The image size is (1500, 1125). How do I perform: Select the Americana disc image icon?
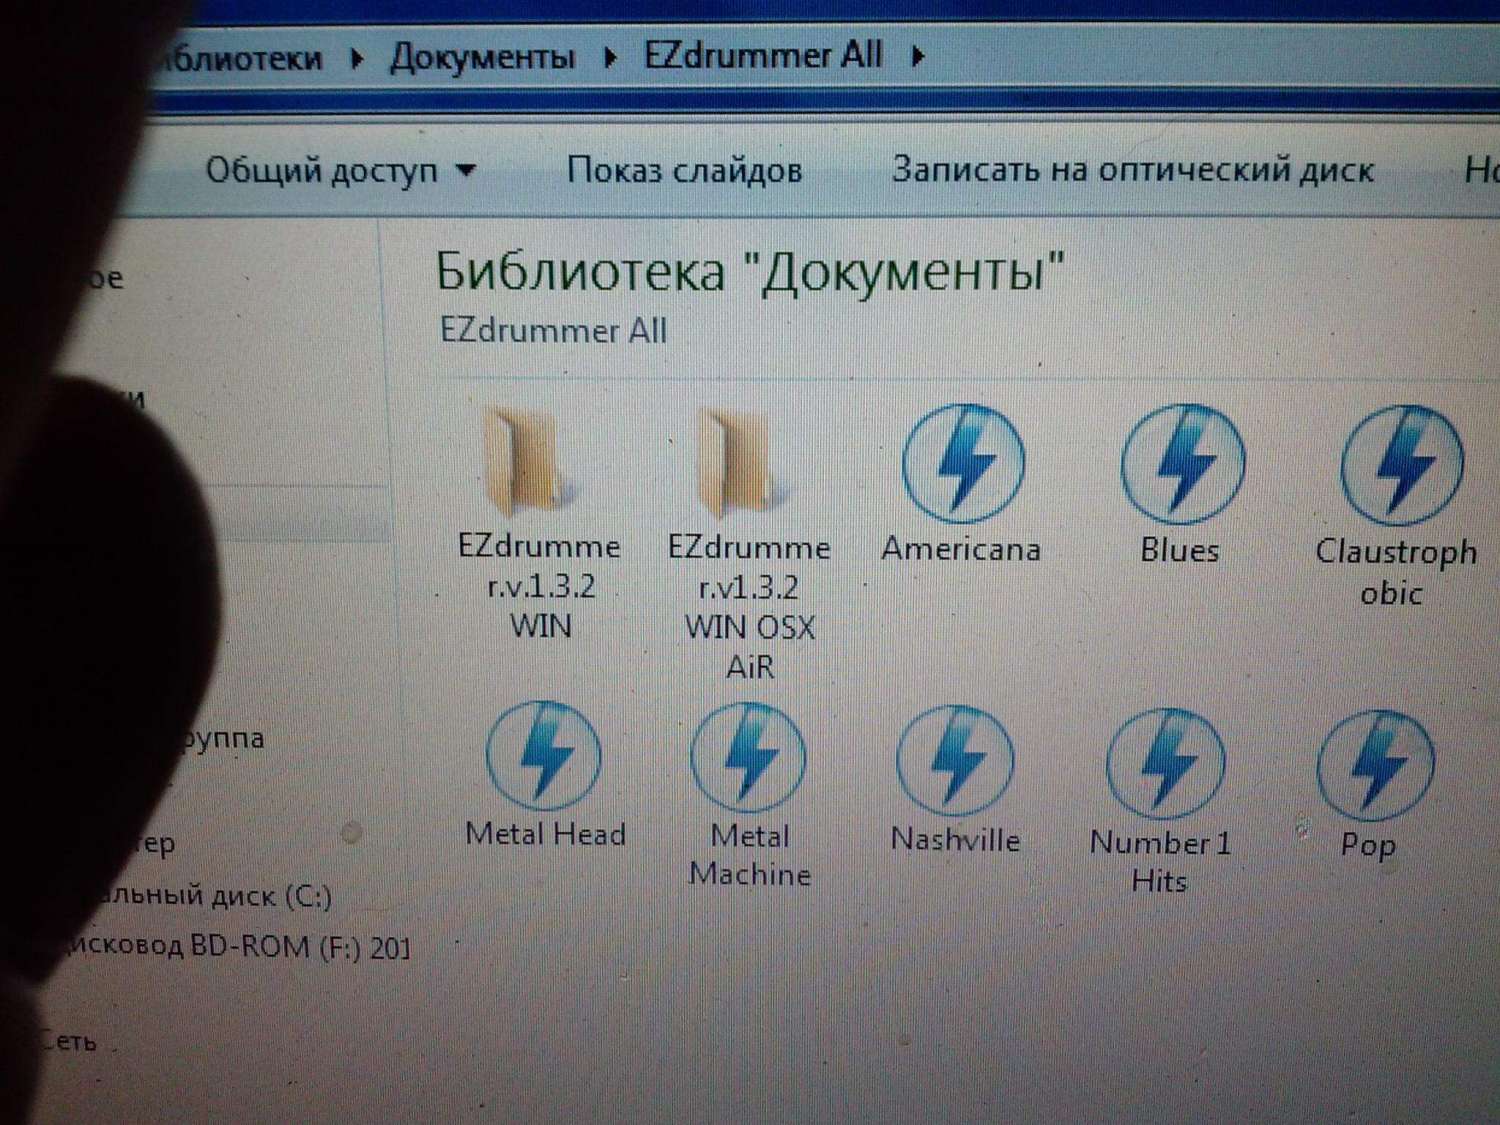coord(963,464)
